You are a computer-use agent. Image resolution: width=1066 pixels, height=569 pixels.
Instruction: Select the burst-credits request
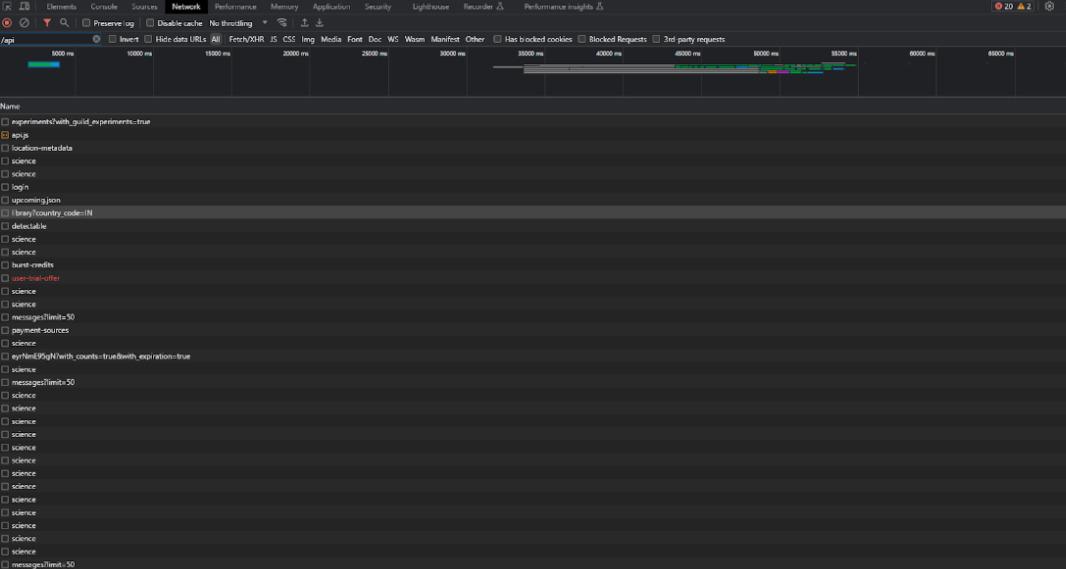click(x=533, y=265)
